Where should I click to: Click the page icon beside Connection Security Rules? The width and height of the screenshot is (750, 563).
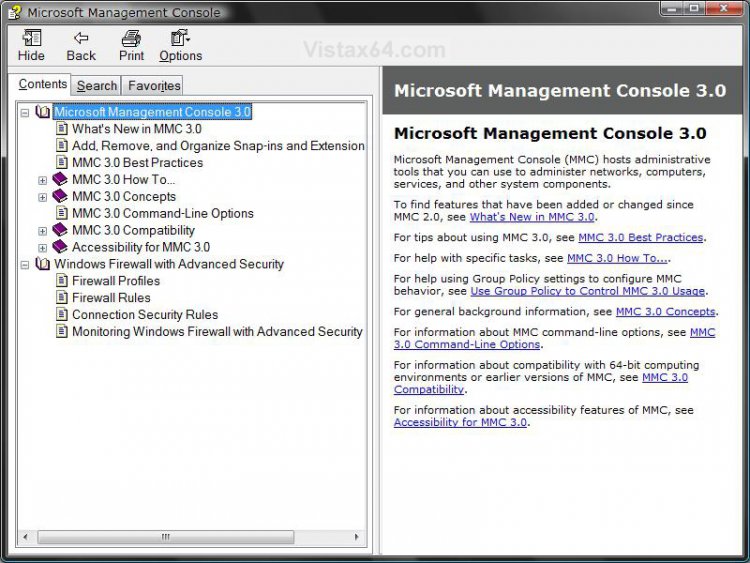tap(62, 314)
